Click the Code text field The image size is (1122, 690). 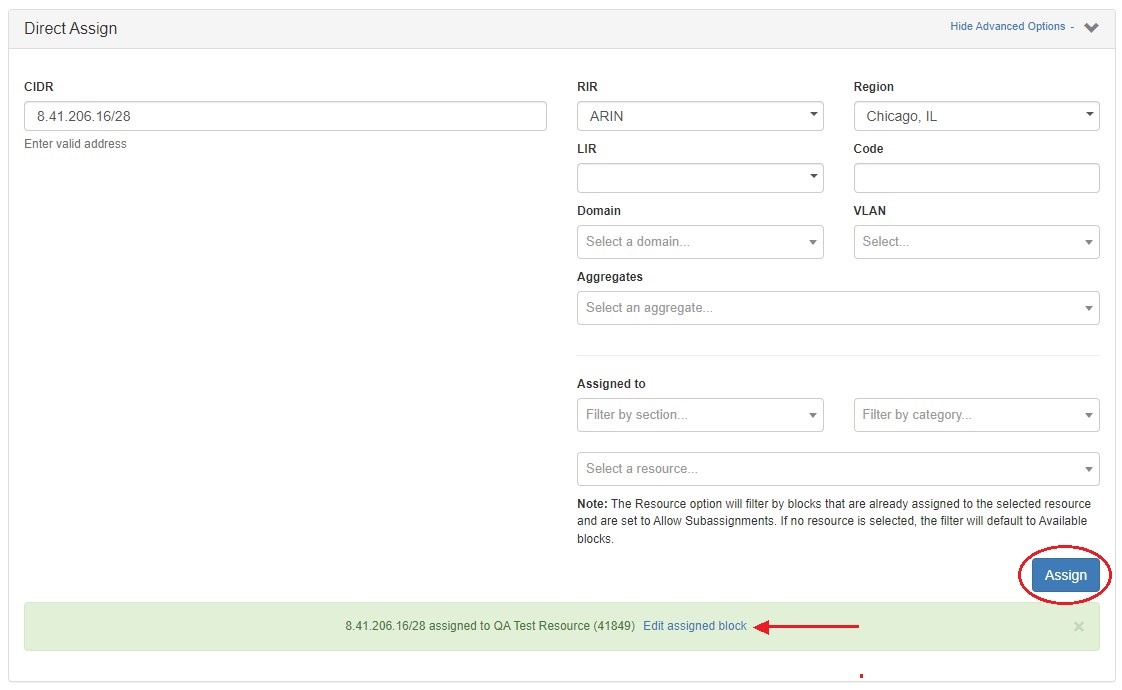tap(976, 178)
